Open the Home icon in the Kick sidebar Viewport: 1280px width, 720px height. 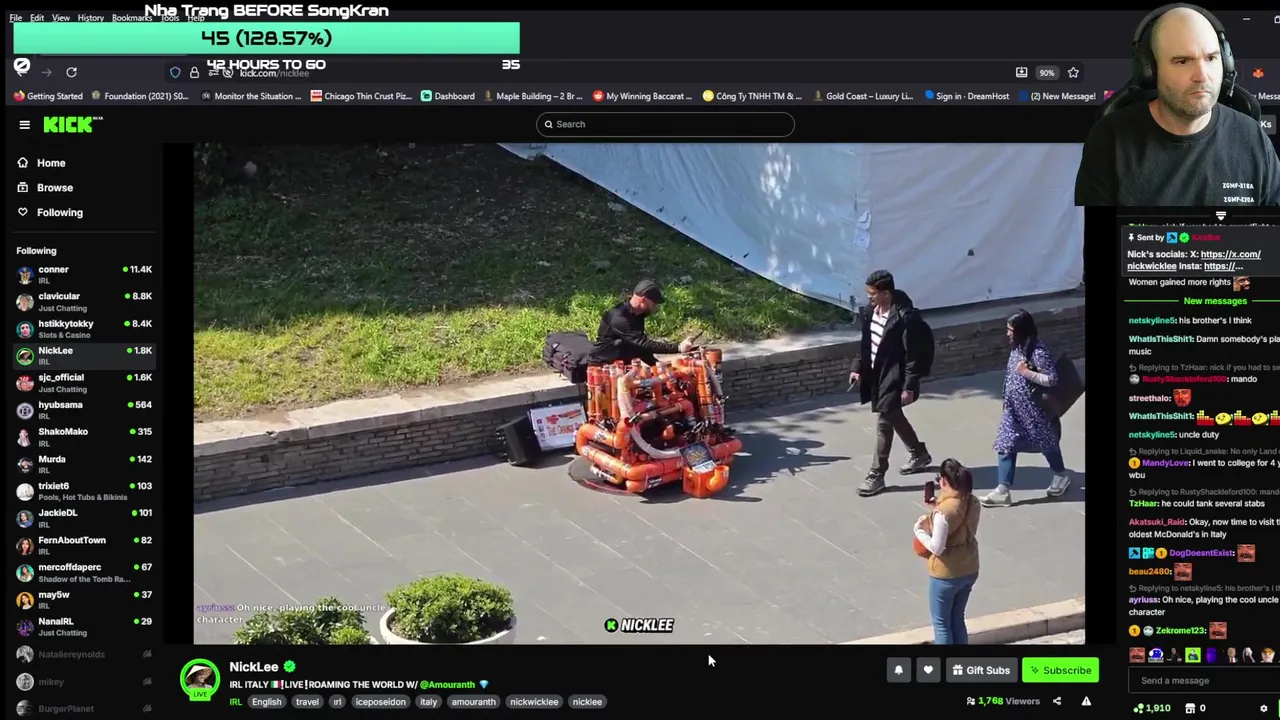pos(22,163)
